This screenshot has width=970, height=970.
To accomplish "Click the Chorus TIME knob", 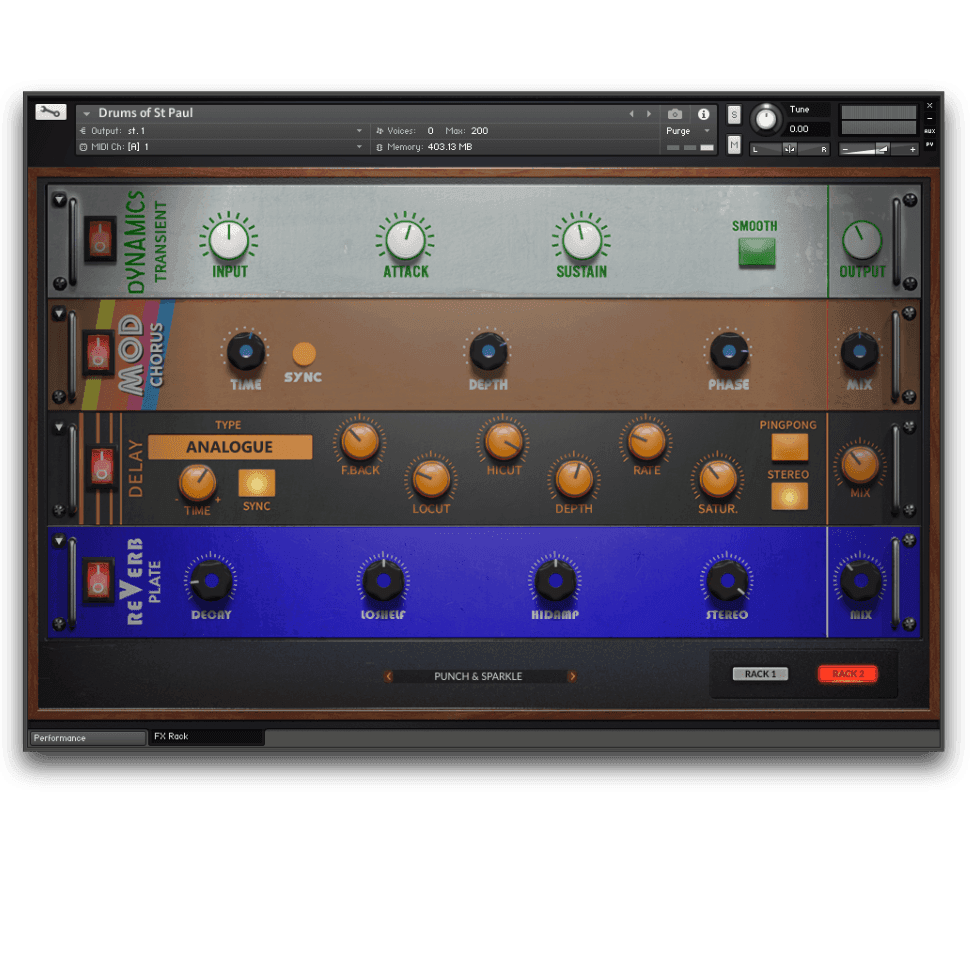I will tap(246, 351).
